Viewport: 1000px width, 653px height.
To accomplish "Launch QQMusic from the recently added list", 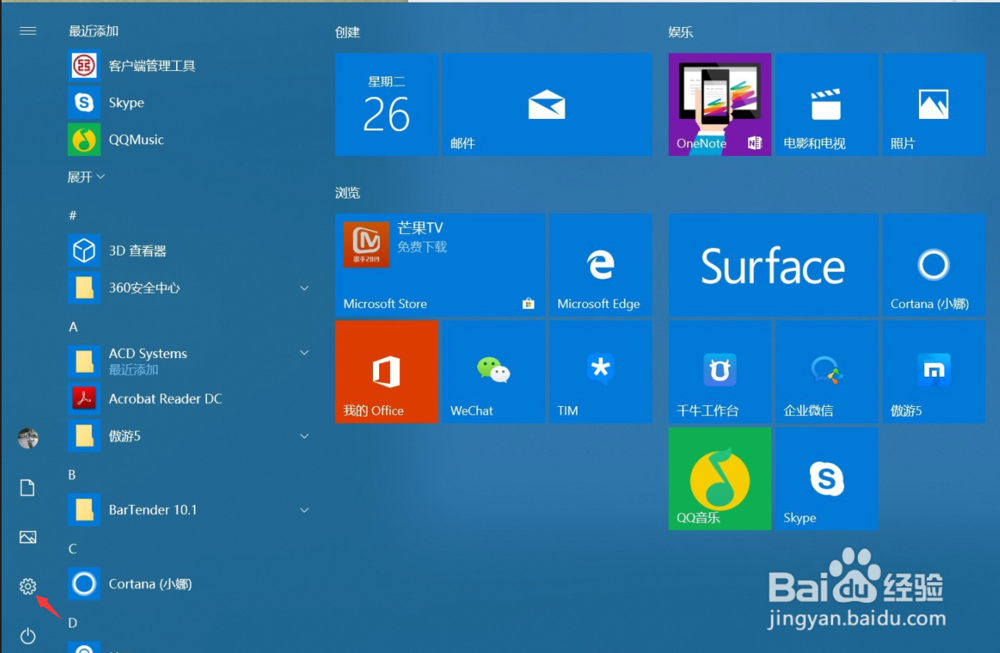I will pos(189,140).
